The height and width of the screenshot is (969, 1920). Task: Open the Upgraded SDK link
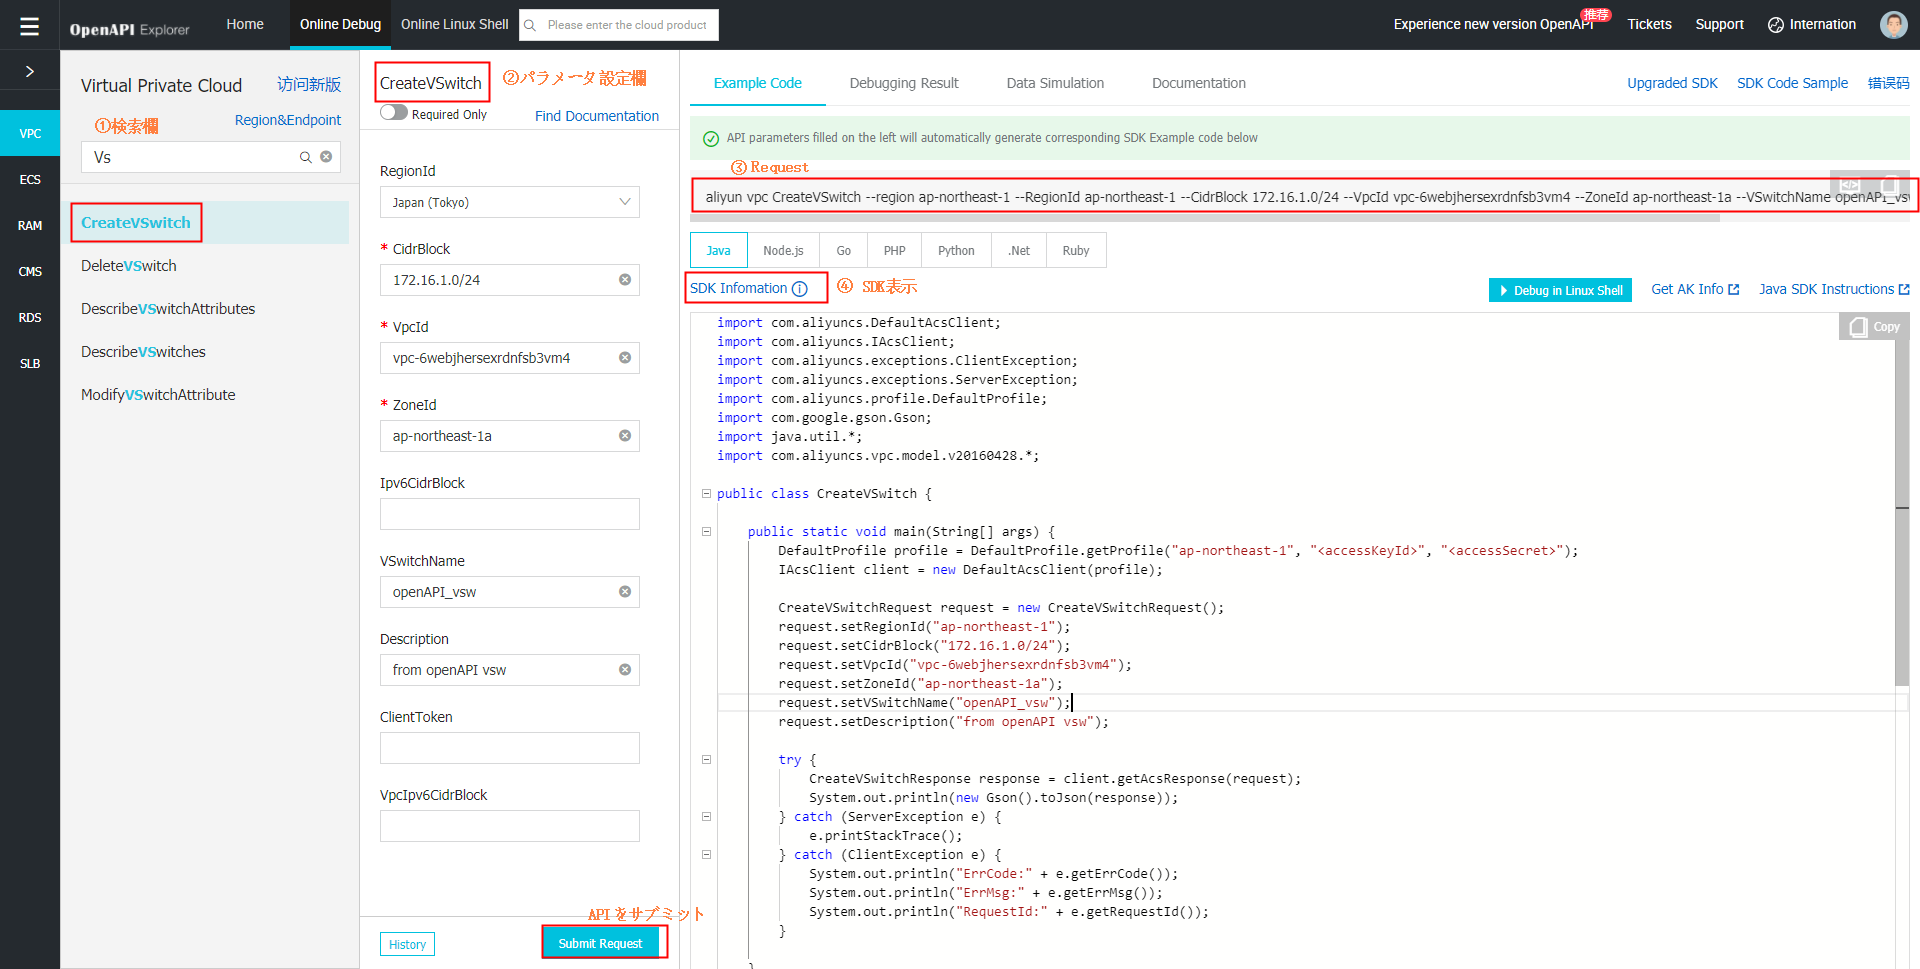coord(1672,83)
